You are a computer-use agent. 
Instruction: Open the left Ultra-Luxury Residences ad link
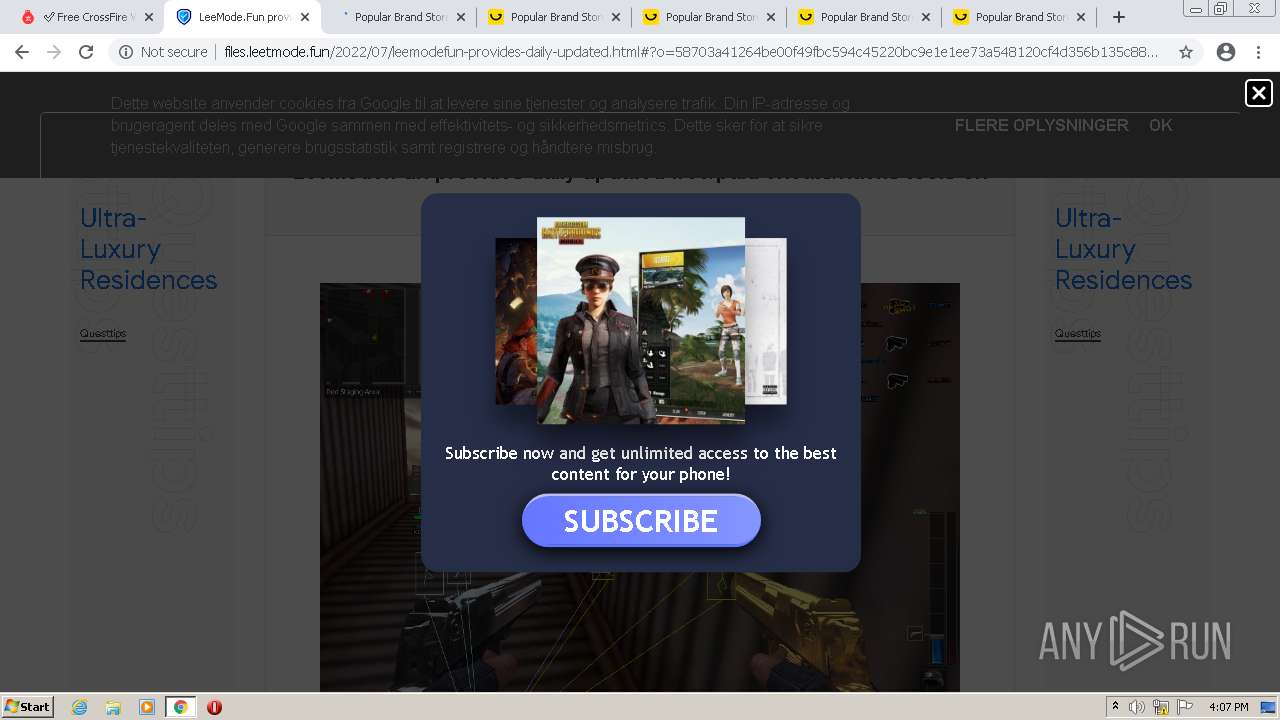pyautogui.click(x=148, y=249)
